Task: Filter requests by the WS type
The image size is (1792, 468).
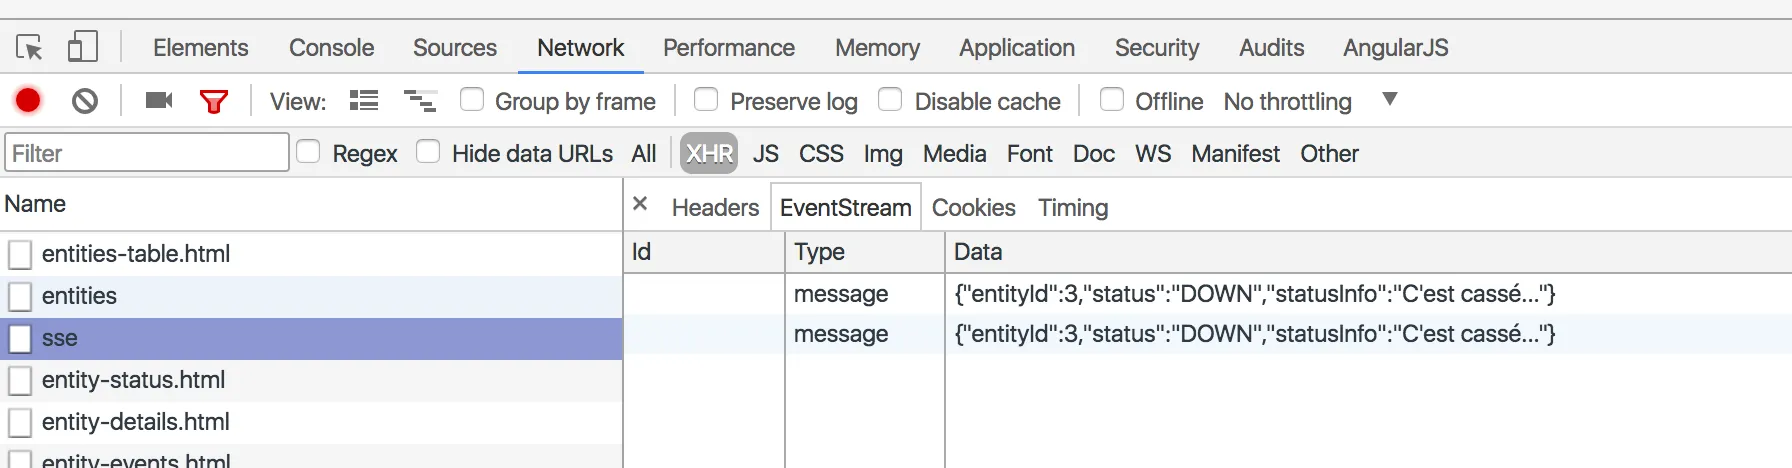Action: (x=1152, y=153)
